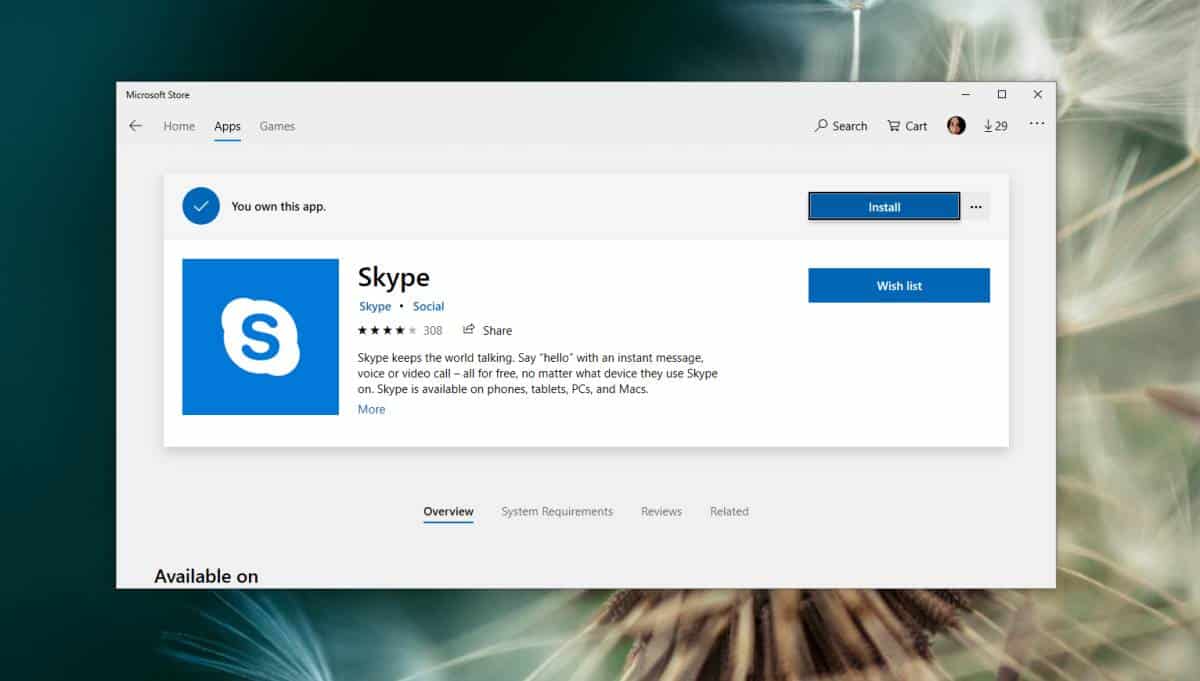Open downloads and updates showing 29
This screenshot has height=681, width=1200.
click(x=996, y=126)
